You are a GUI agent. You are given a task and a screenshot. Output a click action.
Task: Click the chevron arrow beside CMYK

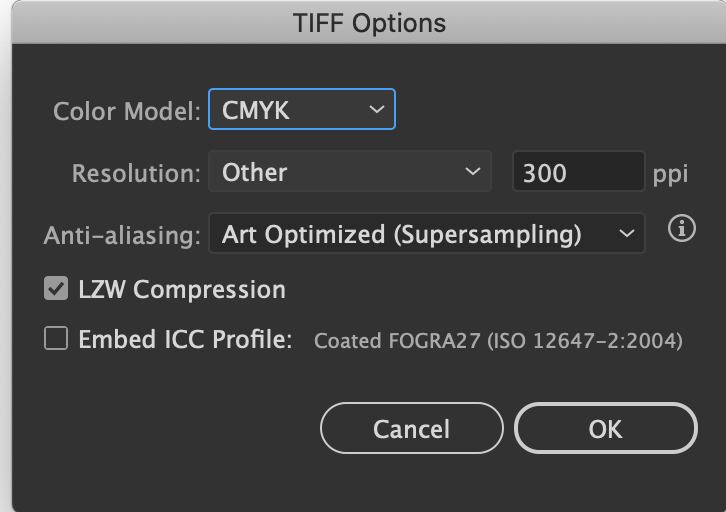tap(376, 110)
